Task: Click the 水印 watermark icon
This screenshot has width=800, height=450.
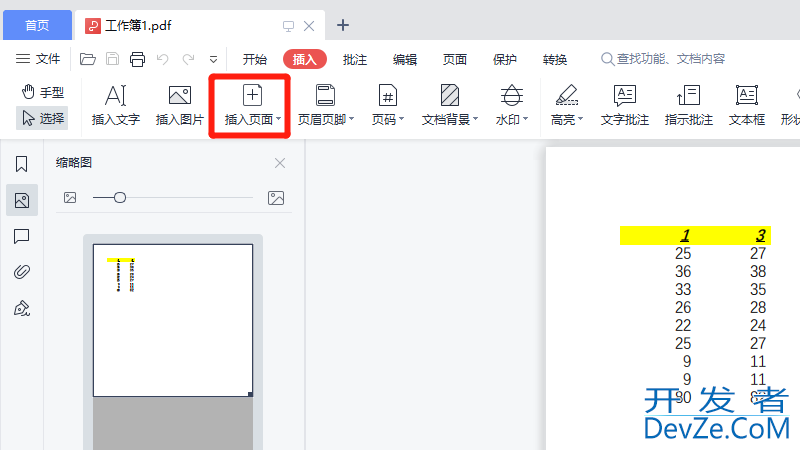Action: 511,95
